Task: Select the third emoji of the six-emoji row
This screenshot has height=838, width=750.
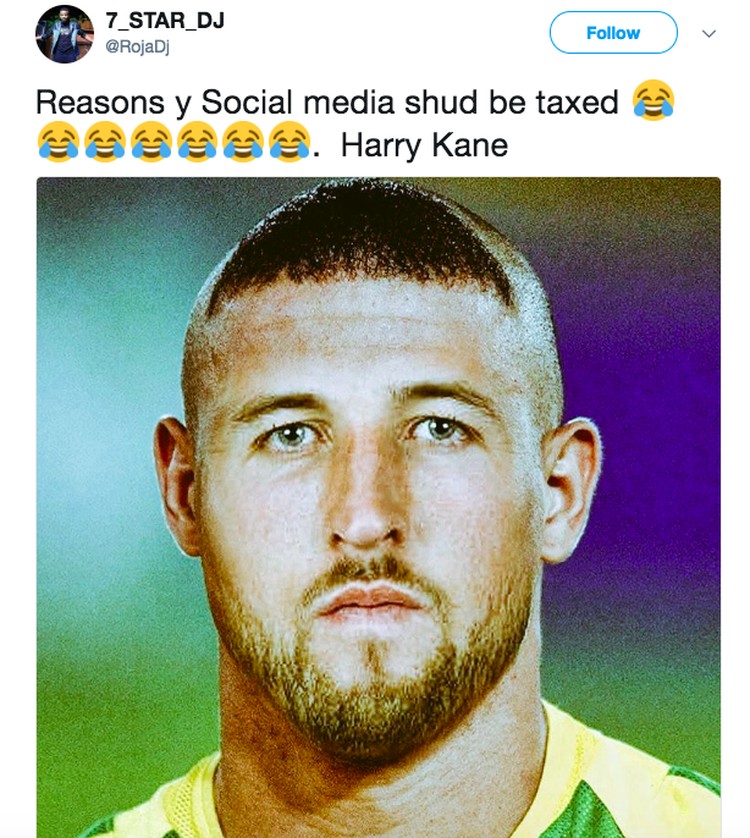Action: point(151,142)
